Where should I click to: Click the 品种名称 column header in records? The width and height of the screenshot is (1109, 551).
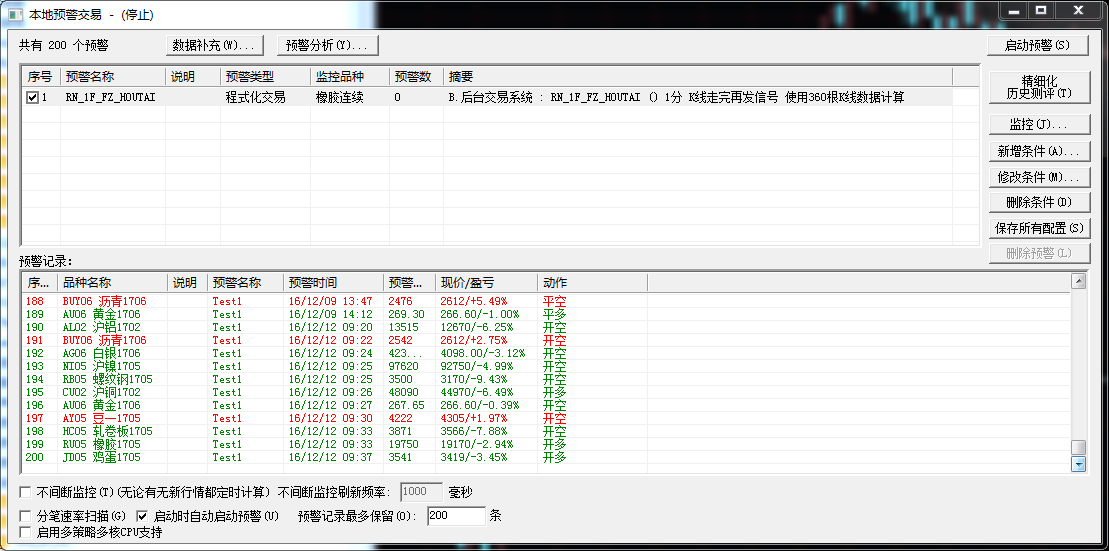click(x=112, y=283)
